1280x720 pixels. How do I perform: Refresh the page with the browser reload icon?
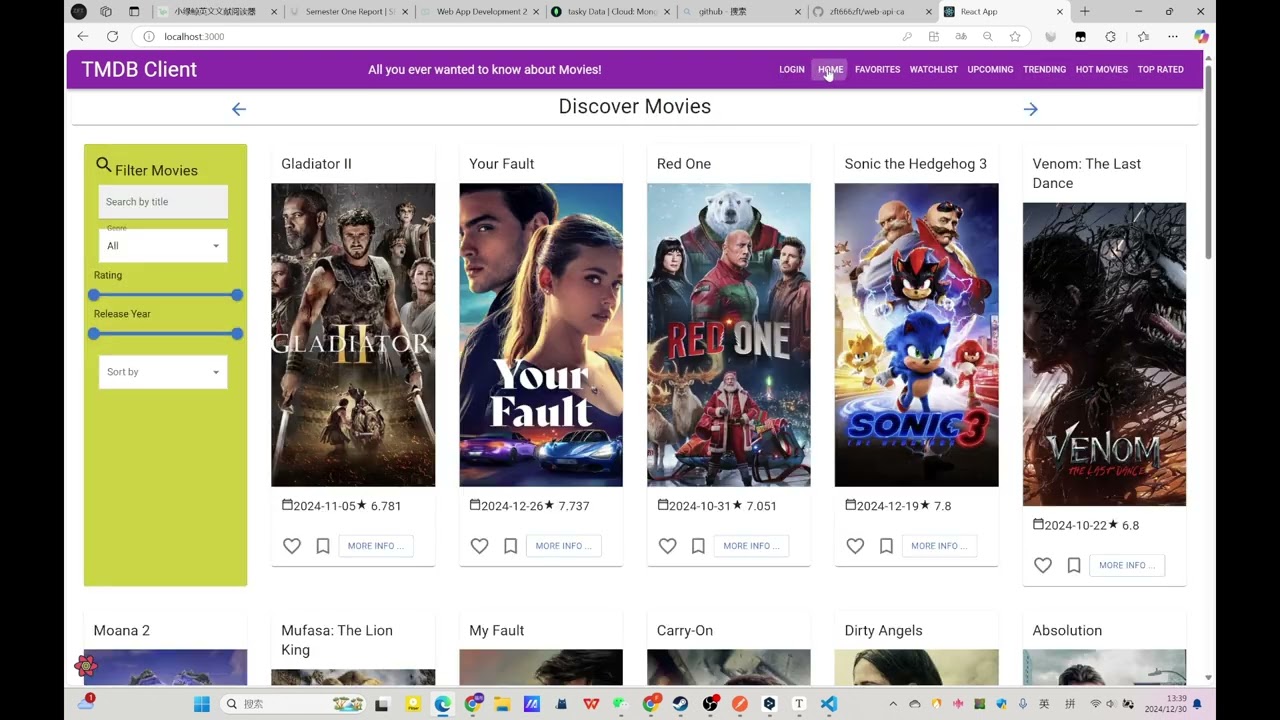click(x=113, y=36)
